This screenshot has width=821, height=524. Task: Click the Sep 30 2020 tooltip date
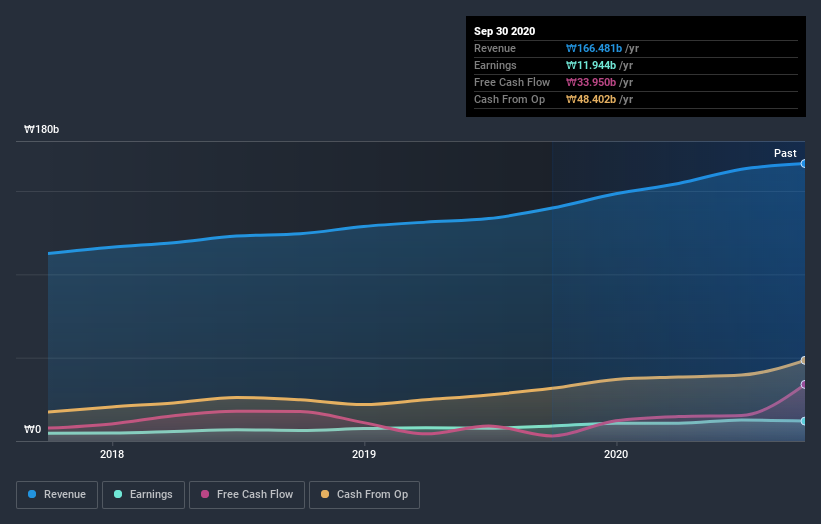(x=505, y=31)
